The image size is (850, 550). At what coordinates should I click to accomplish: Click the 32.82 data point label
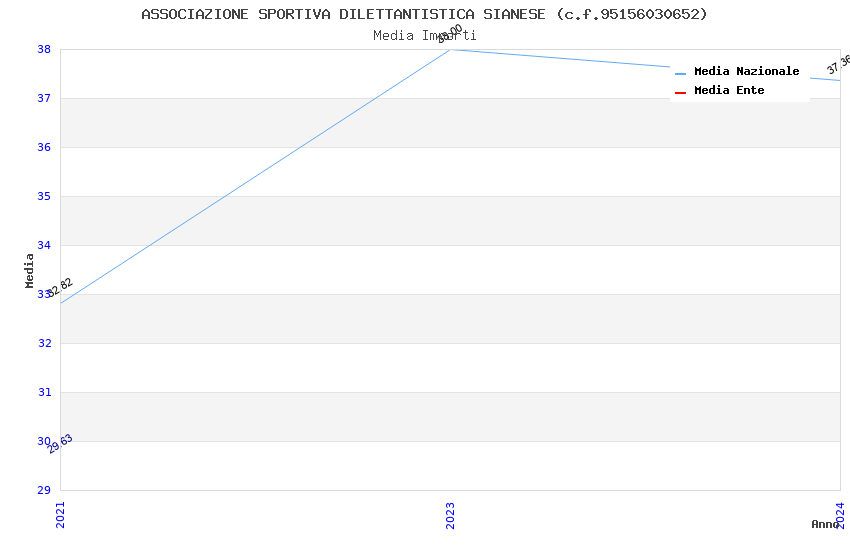(x=60, y=288)
